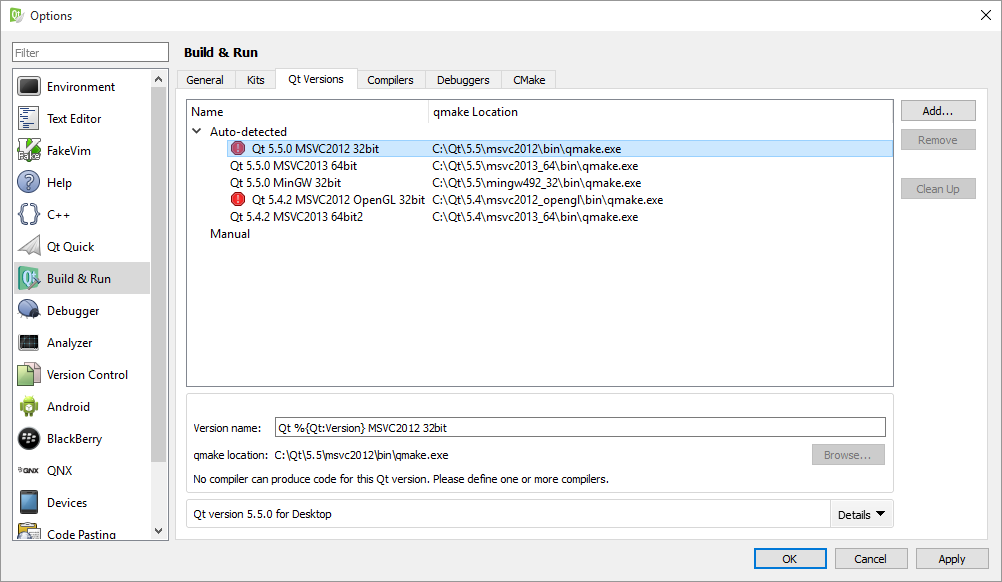
Task: Click the Name column header
Action: tap(308, 112)
